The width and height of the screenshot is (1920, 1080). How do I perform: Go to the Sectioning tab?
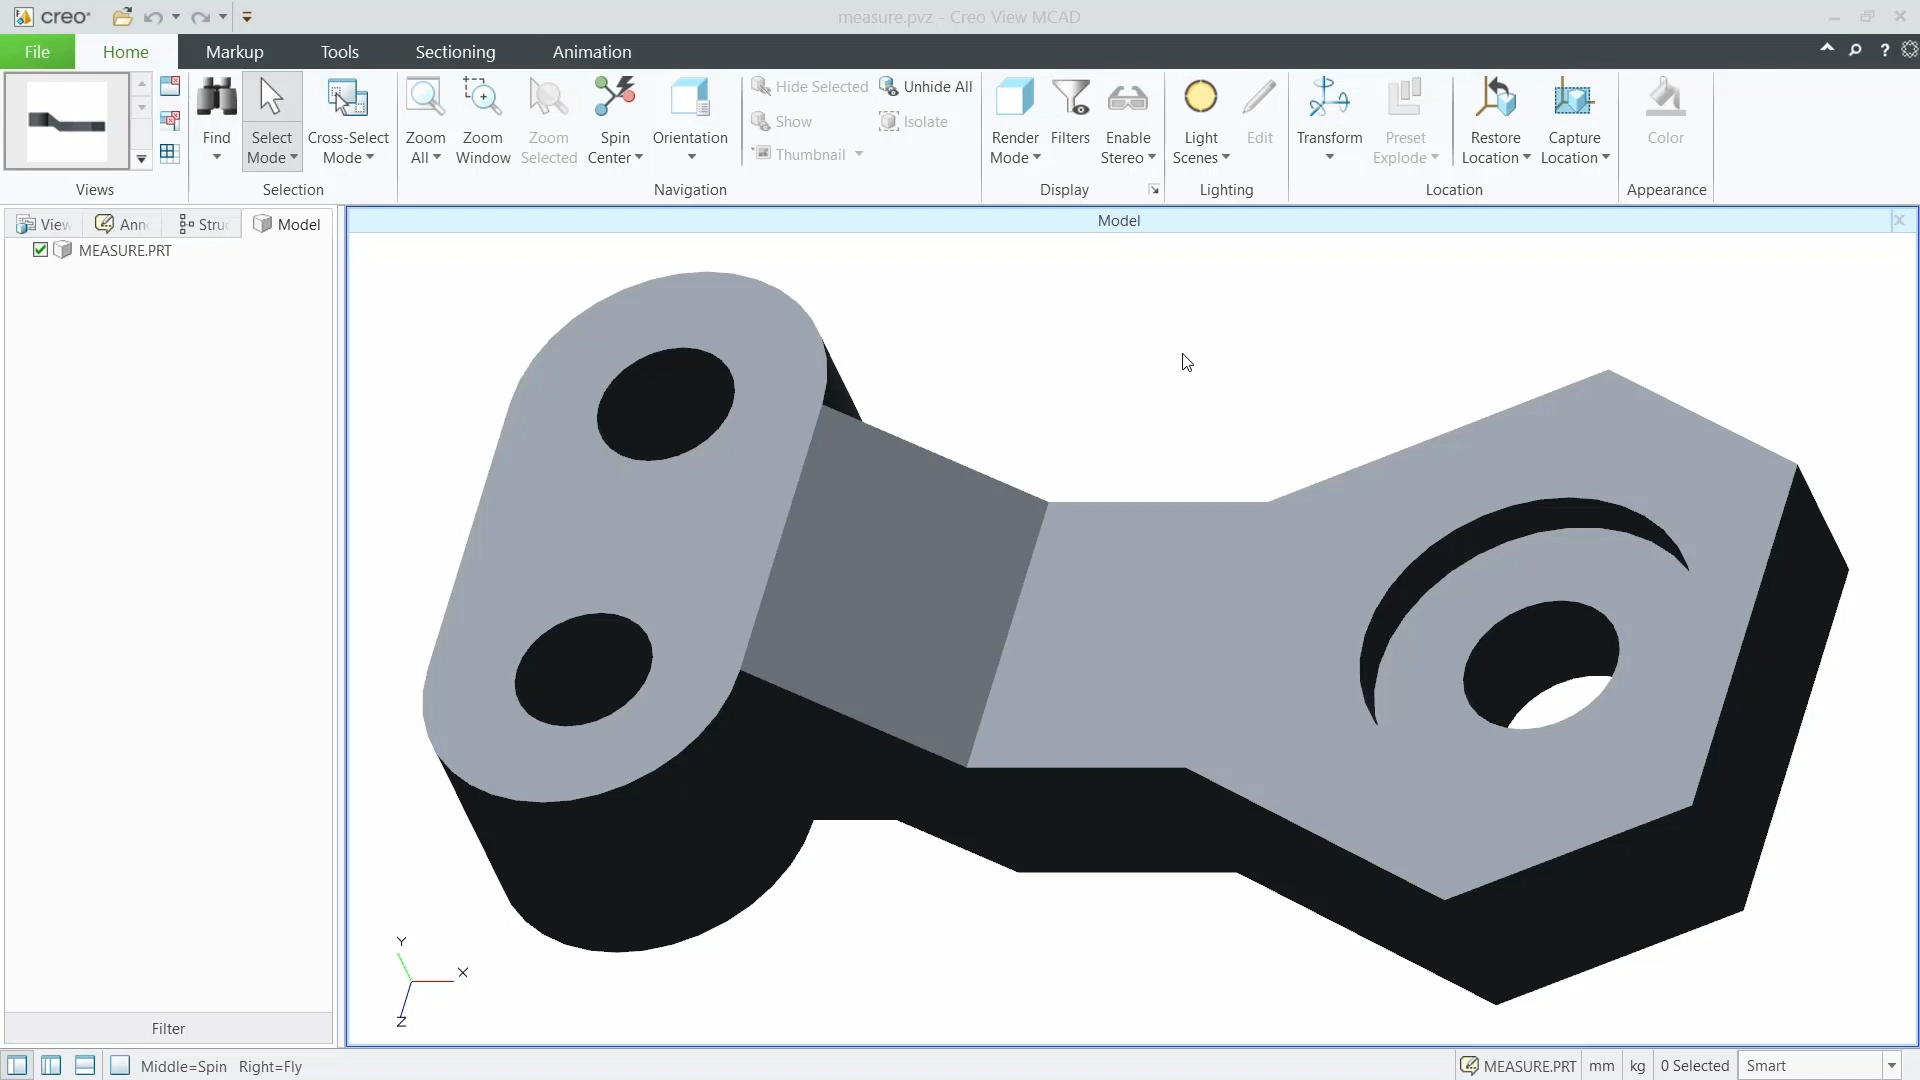click(x=455, y=52)
